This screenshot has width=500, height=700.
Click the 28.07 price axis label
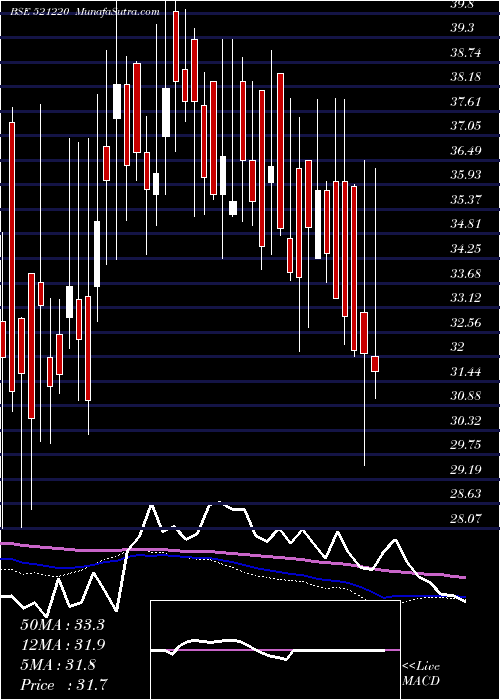pyautogui.click(x=466, y=519)
